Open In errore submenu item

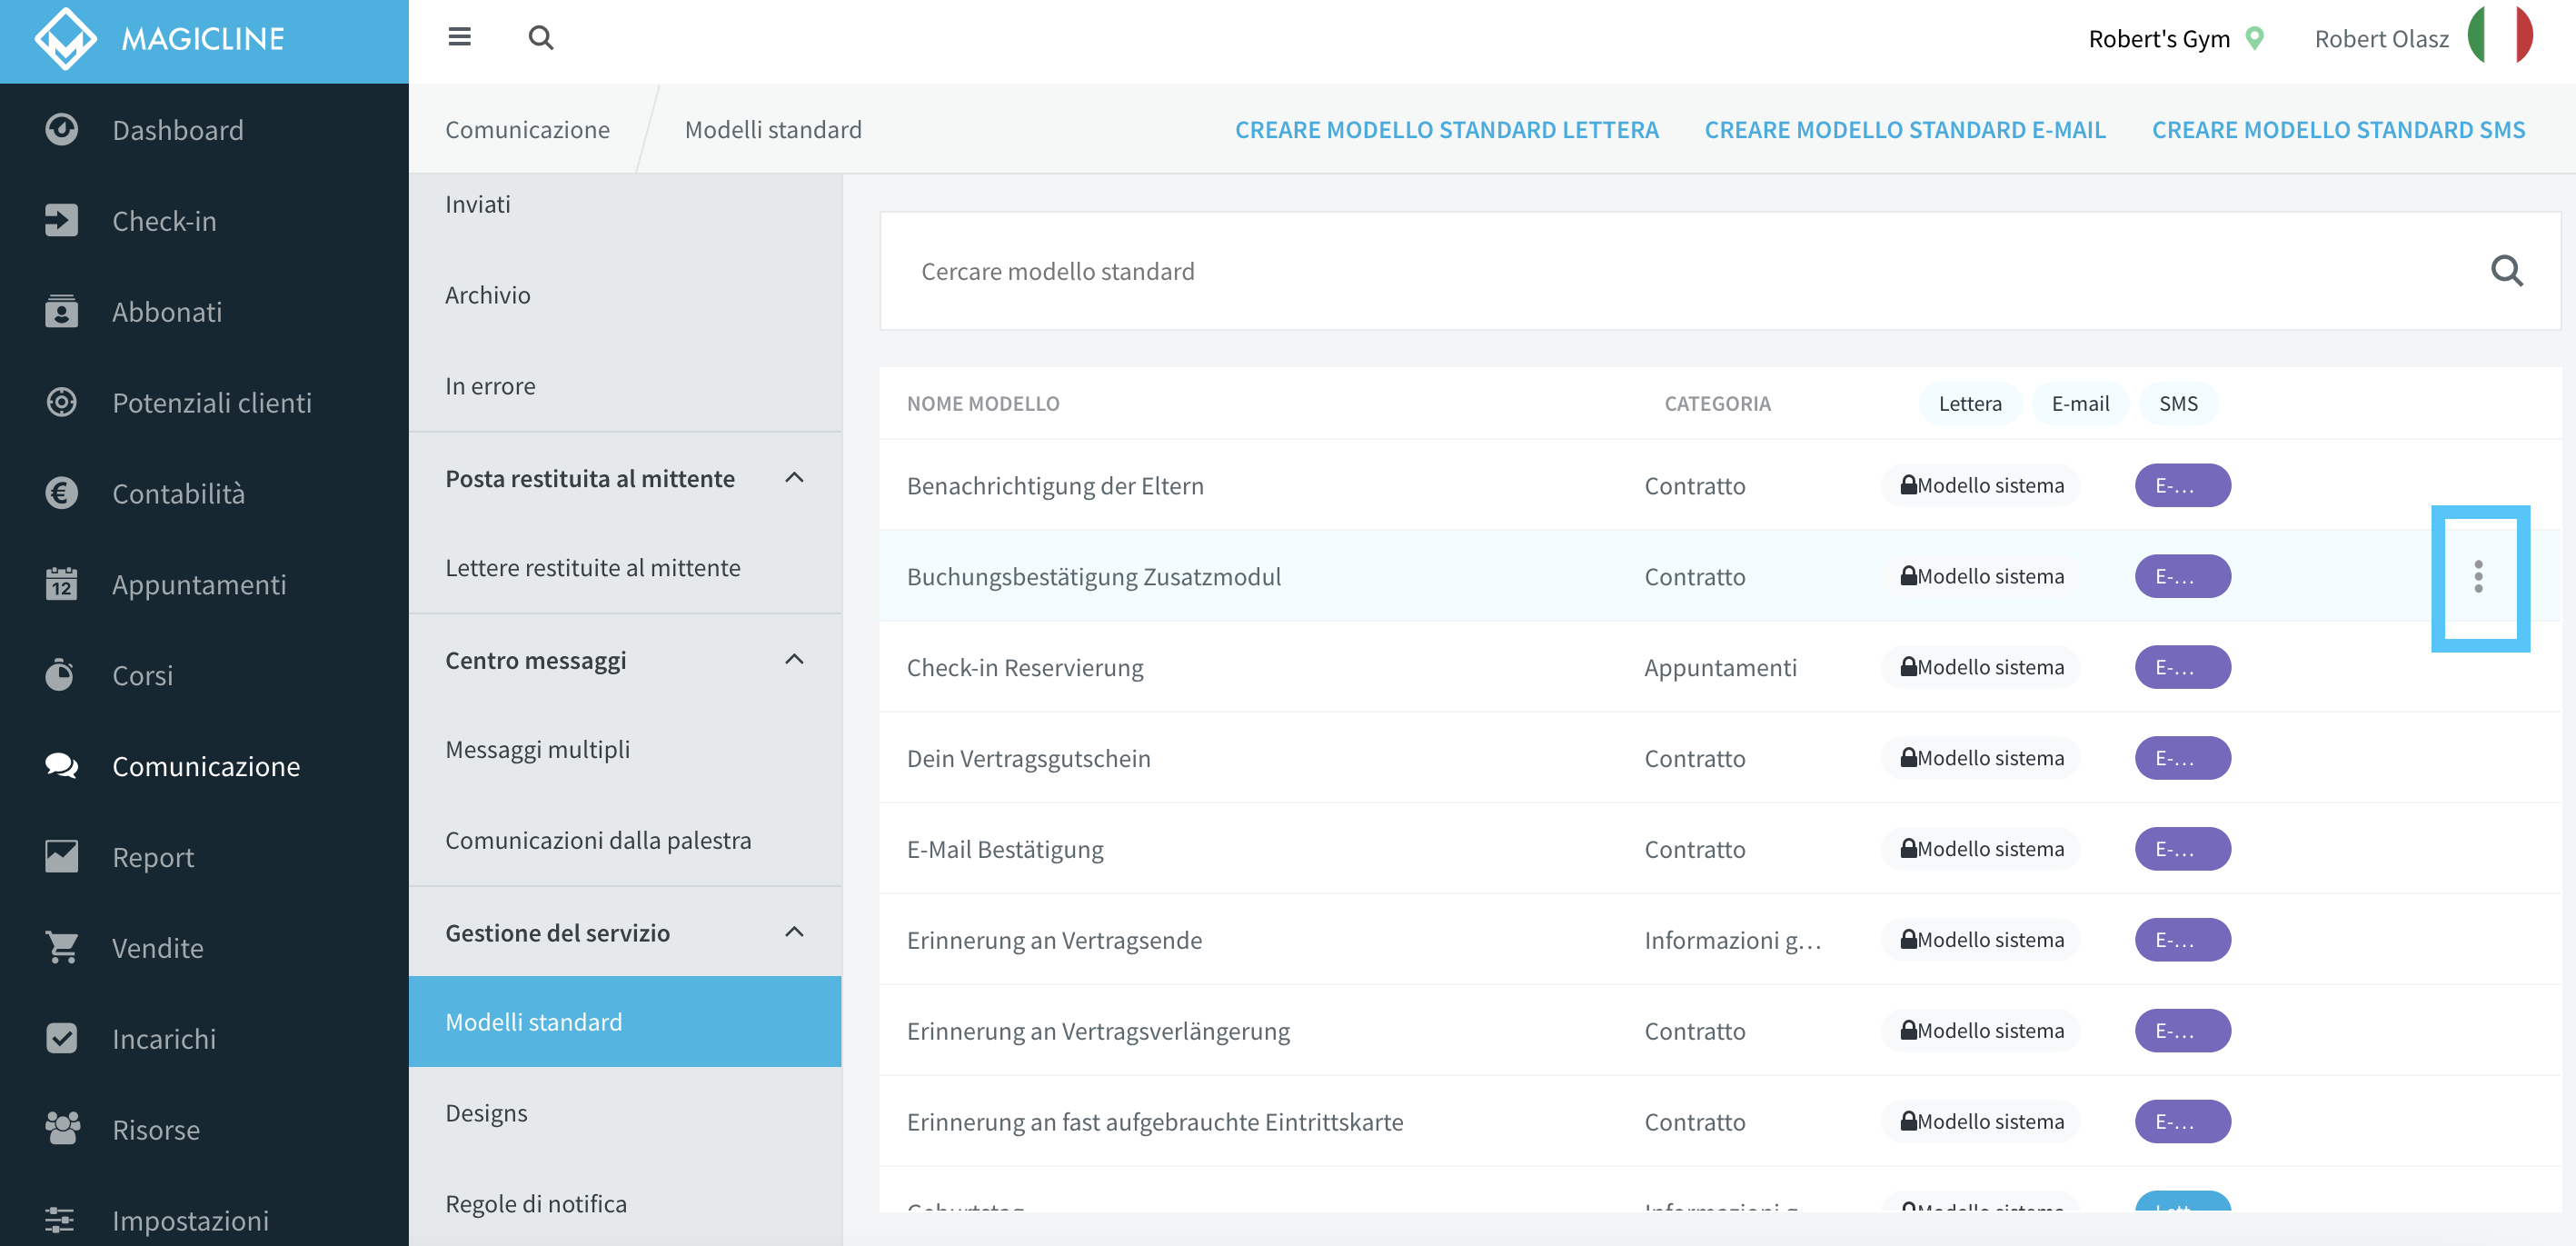click(625, 386)
